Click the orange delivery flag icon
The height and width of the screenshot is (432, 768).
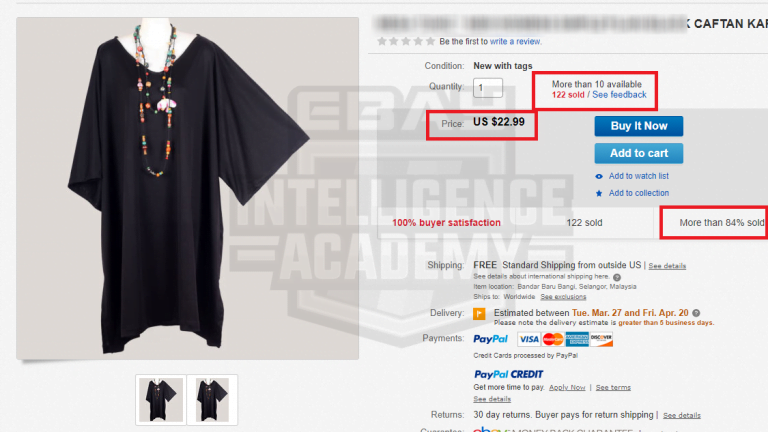point(479,313)
